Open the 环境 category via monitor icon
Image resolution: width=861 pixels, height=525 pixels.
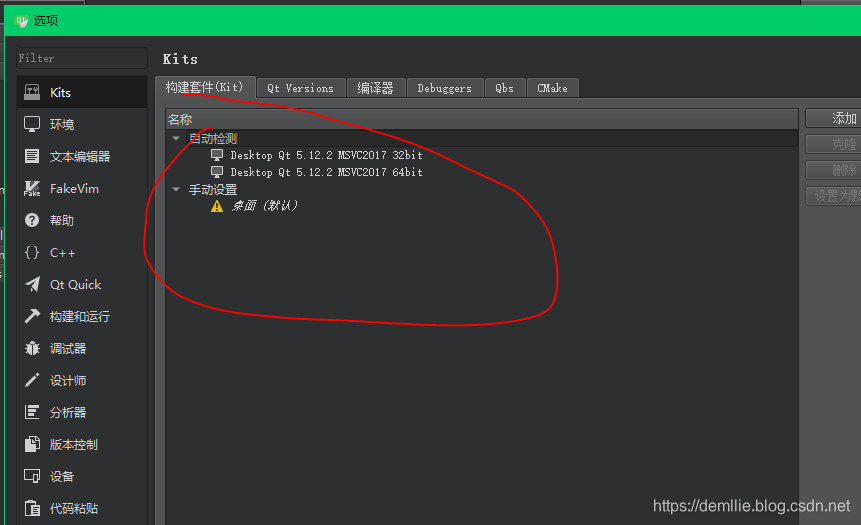tap(32, 124)
